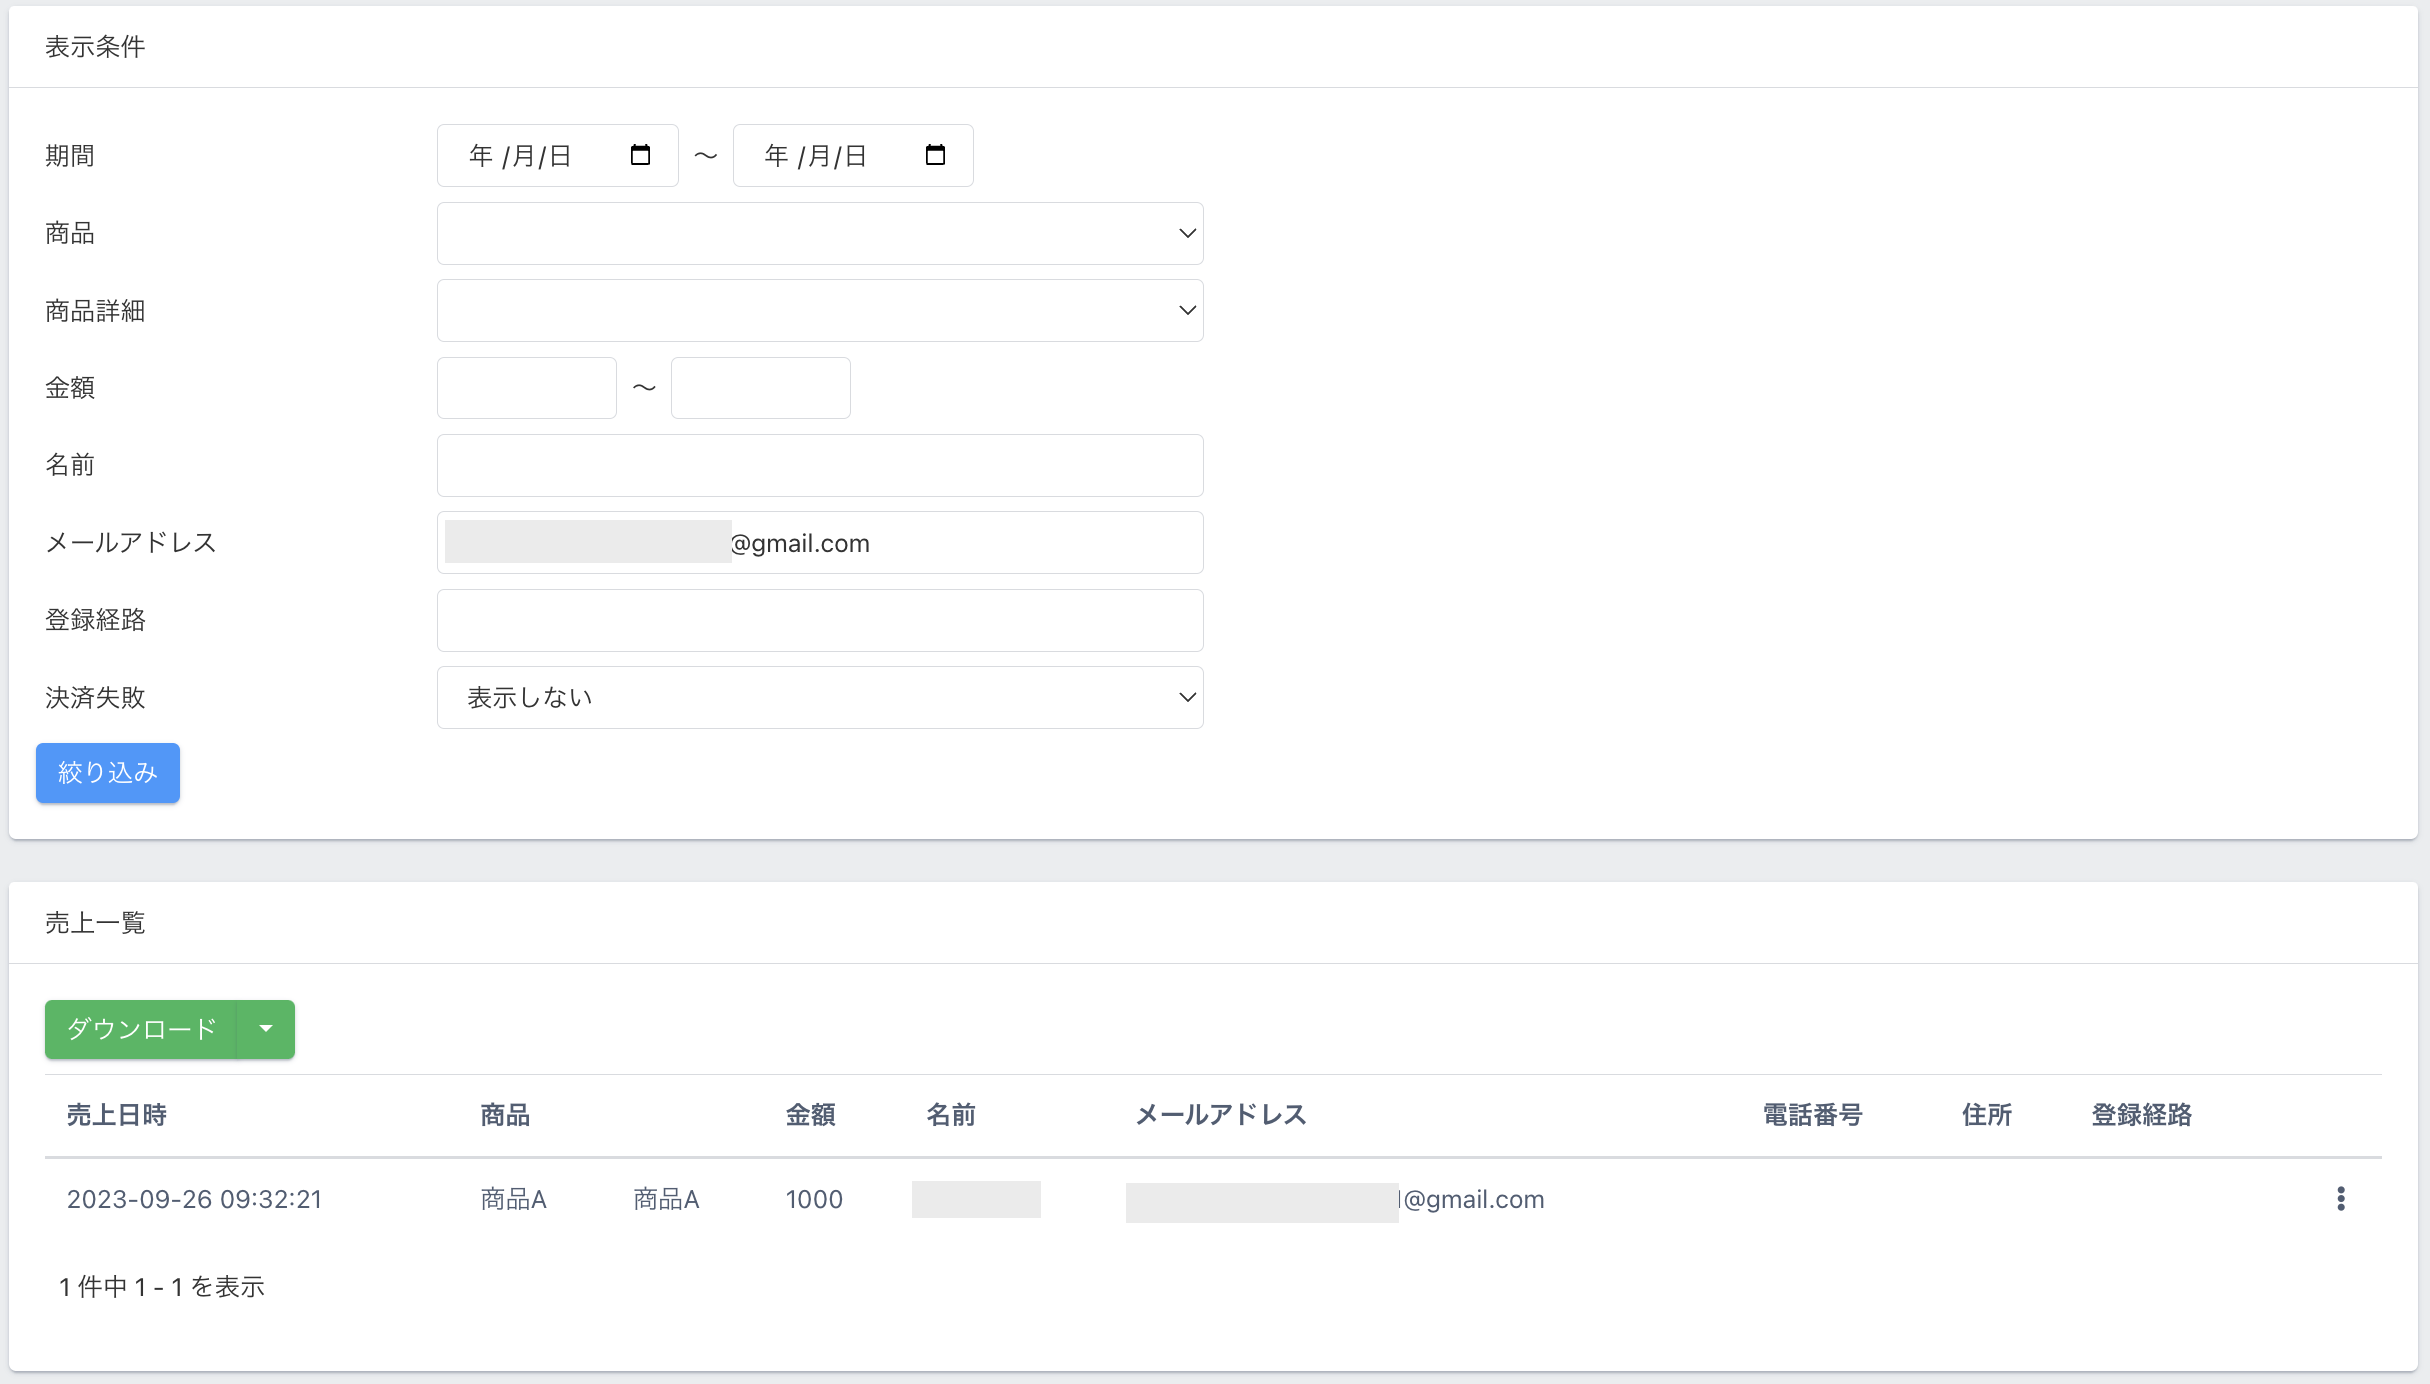Sort by 売上日時 column header
The width and height of the screenshot is (2430, 1384).
coord(117,1115)
